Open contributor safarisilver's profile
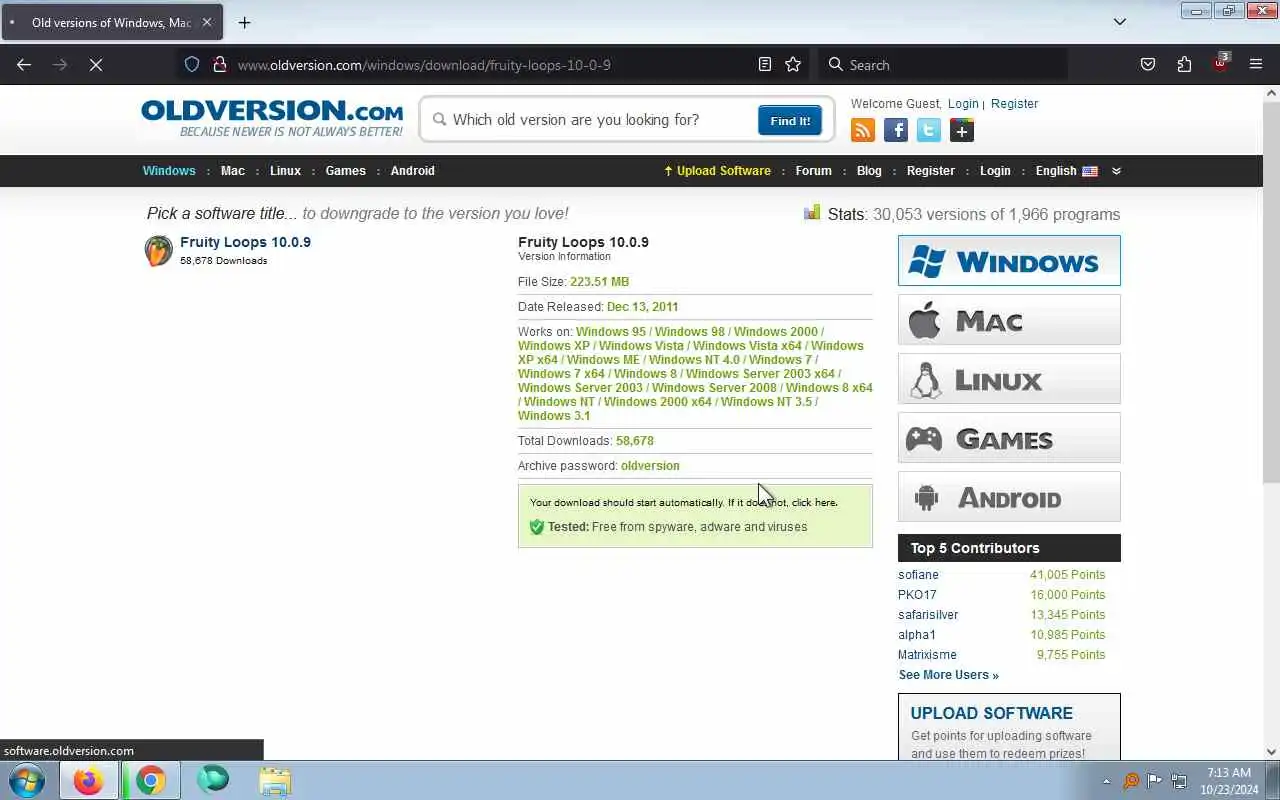 (928, 615)
